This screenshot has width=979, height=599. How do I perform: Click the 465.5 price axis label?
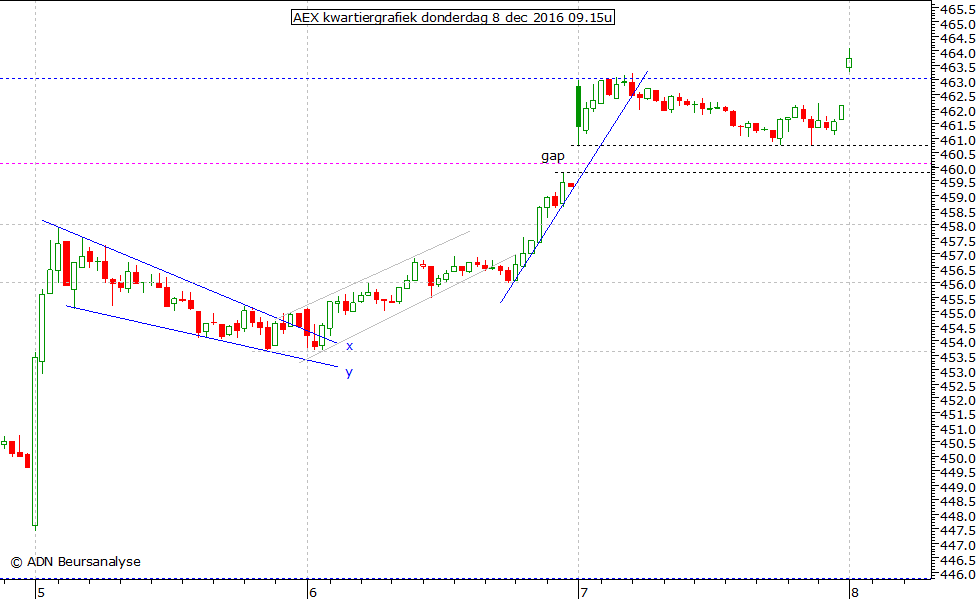pos(957,9)
